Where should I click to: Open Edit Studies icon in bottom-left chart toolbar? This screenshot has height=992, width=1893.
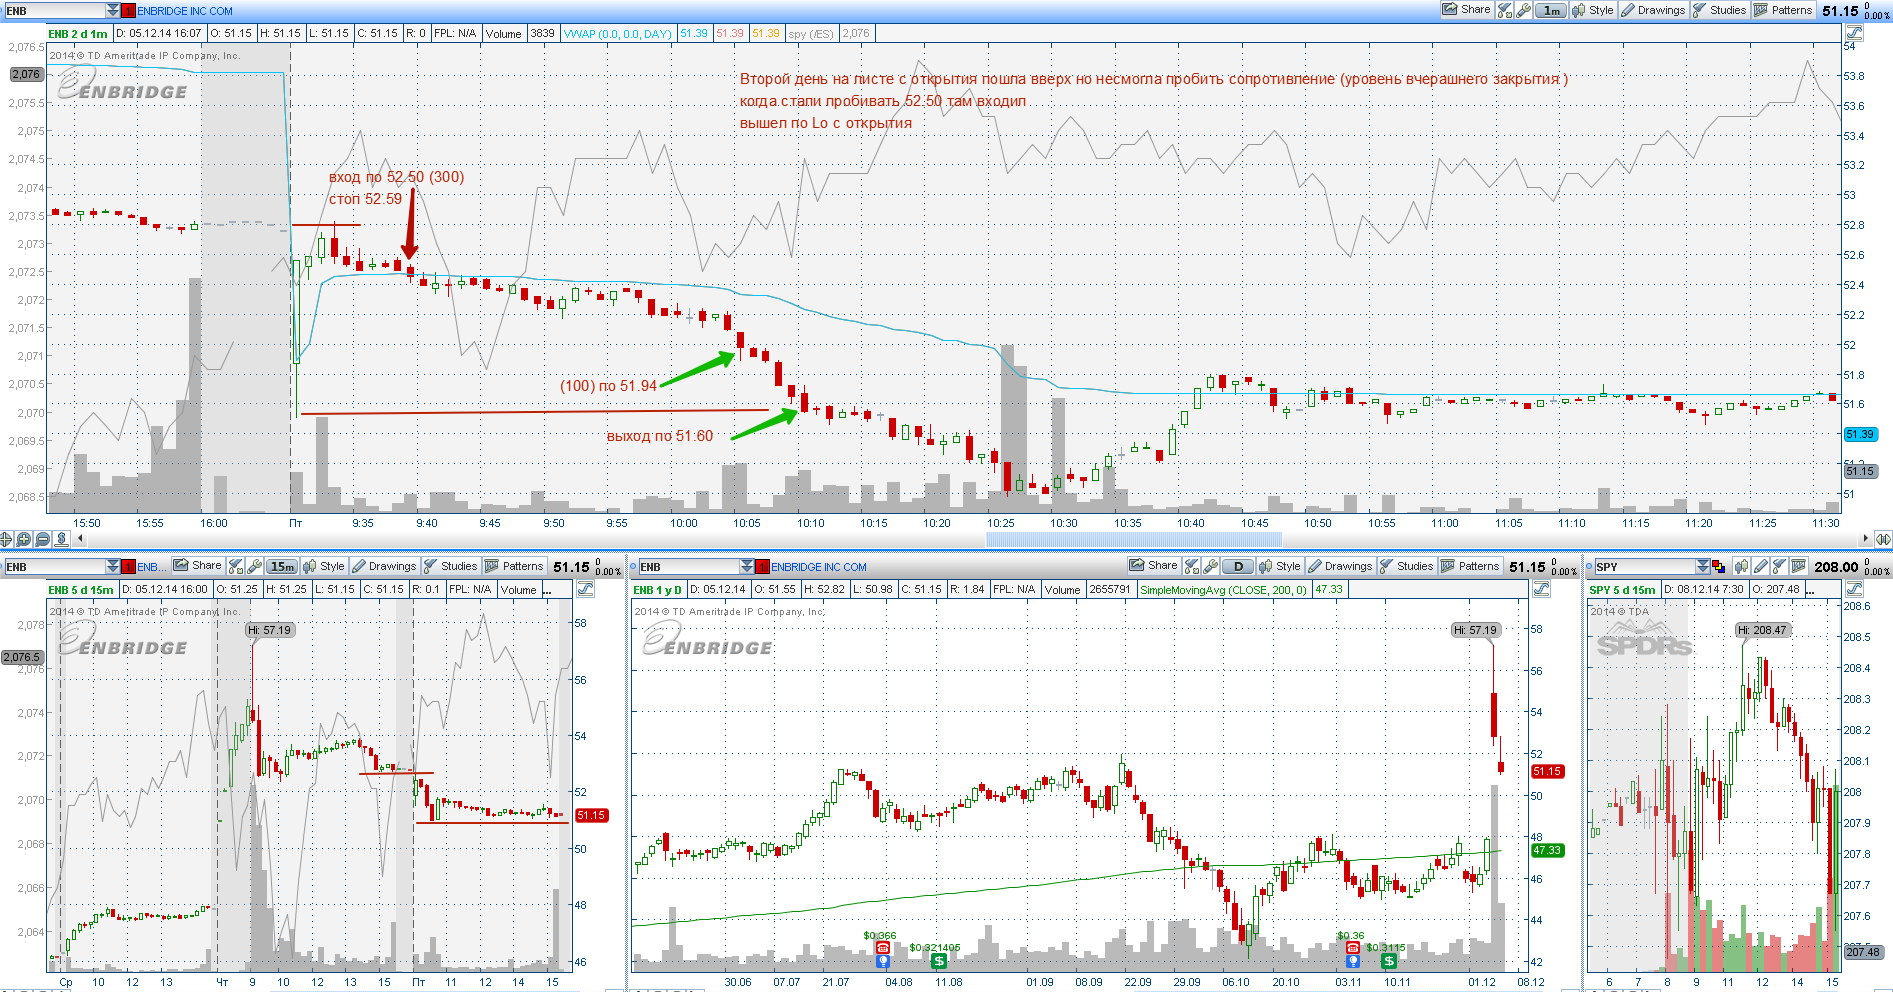(236, 566)
